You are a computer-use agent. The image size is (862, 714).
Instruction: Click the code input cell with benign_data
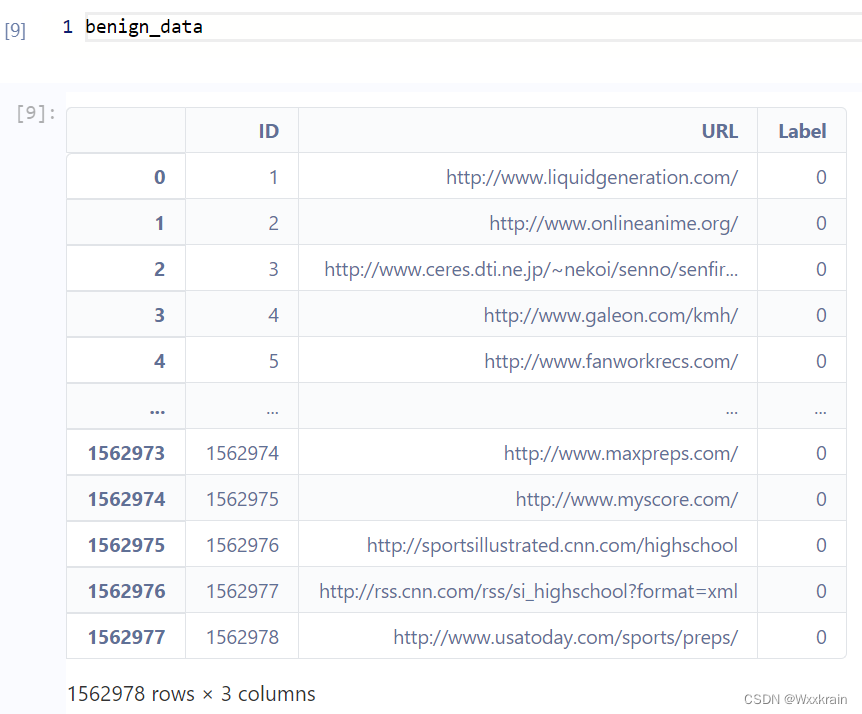coord(473,27)
